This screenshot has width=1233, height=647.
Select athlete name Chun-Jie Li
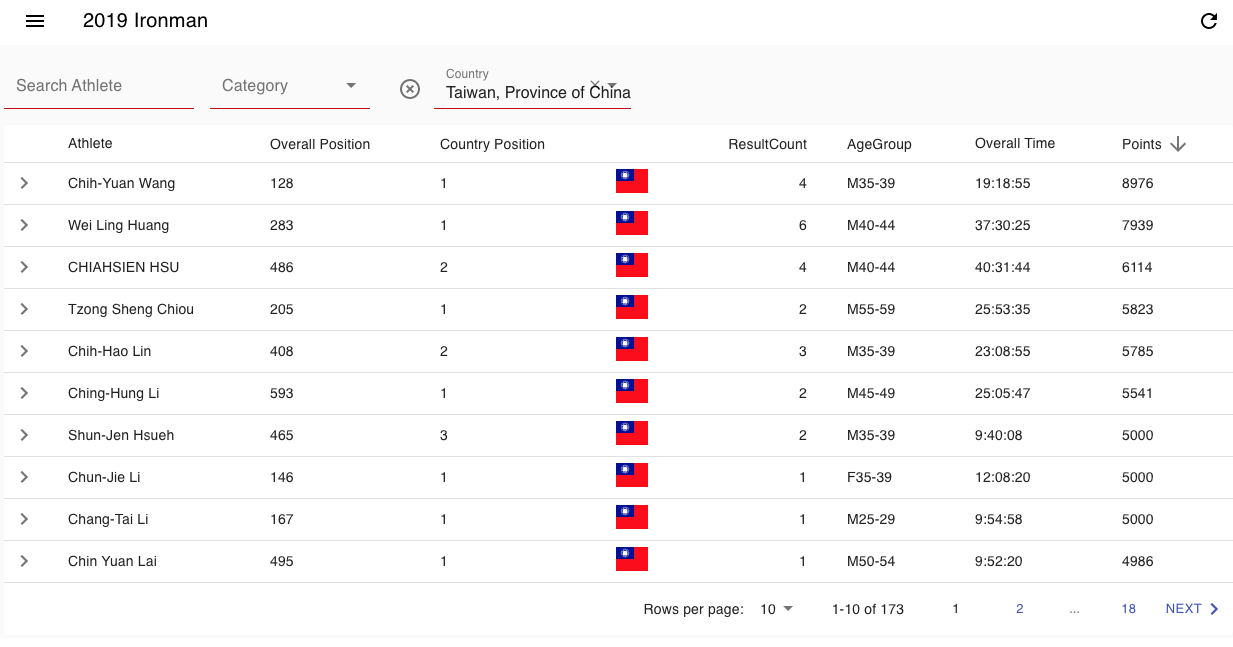104,477
